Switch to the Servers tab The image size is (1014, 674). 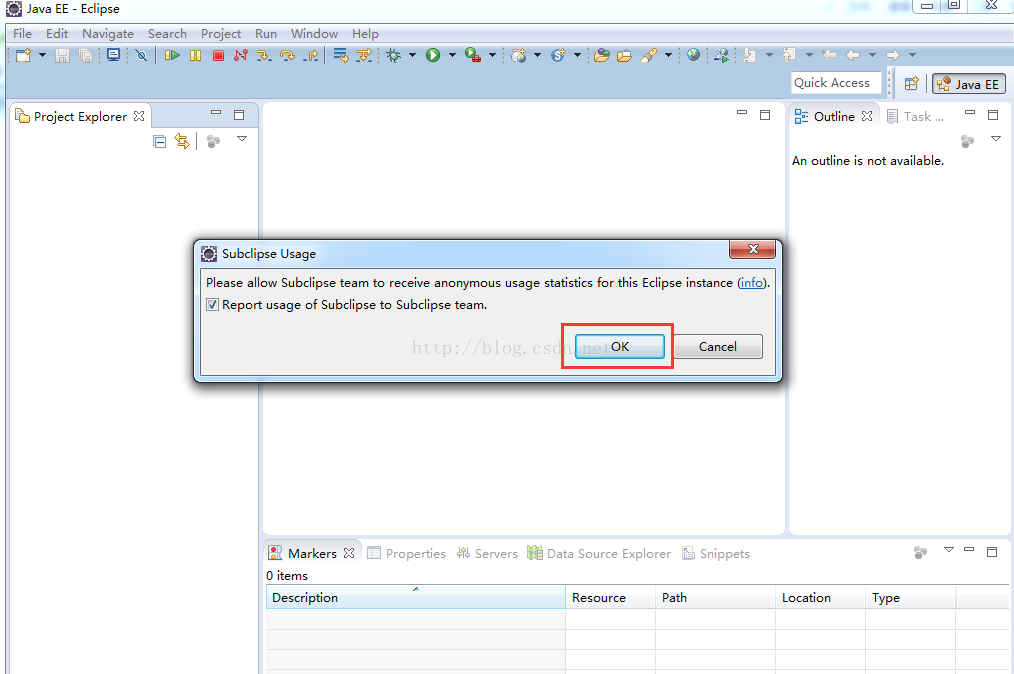point(487,554)
